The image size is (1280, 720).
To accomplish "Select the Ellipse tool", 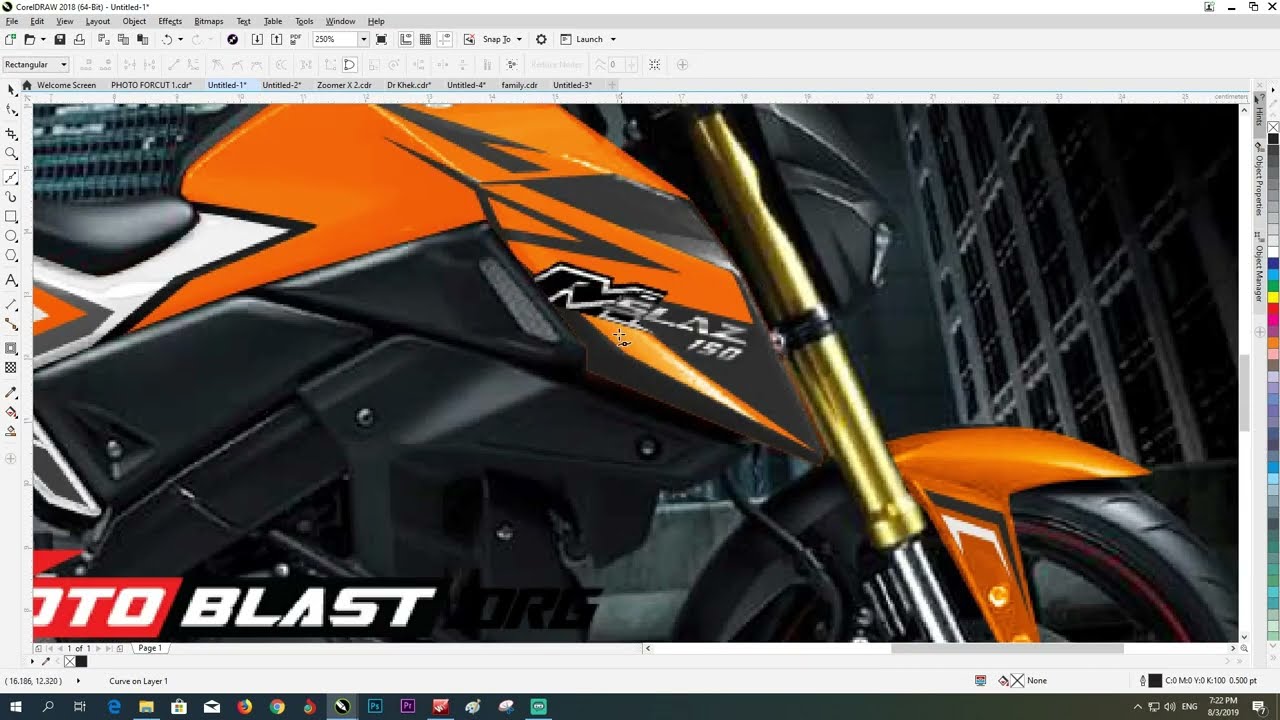I will [11, 236].
